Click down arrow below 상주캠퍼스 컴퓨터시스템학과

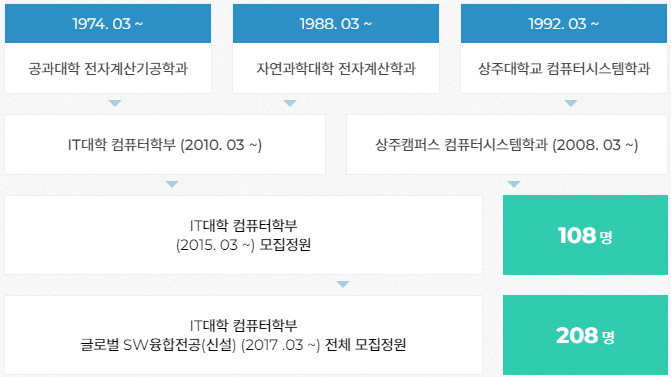pos(514,184)
